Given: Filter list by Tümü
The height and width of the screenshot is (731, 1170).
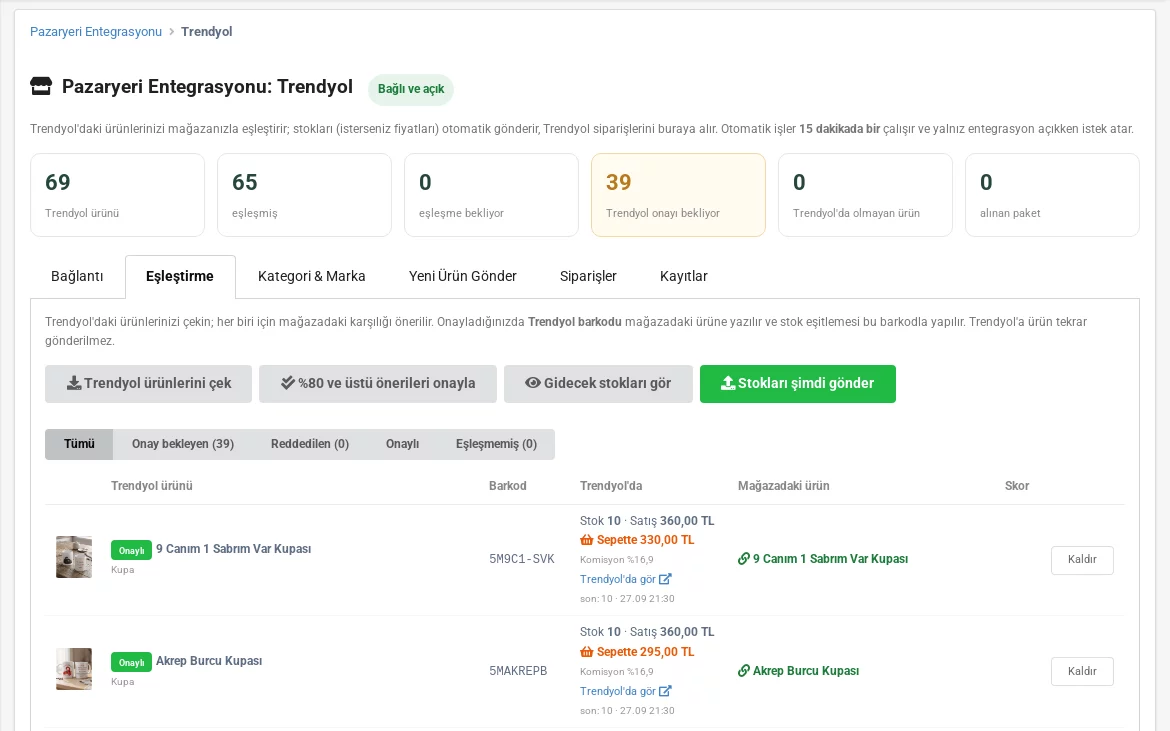Looking at the screenshot, I should coord(79,444).
